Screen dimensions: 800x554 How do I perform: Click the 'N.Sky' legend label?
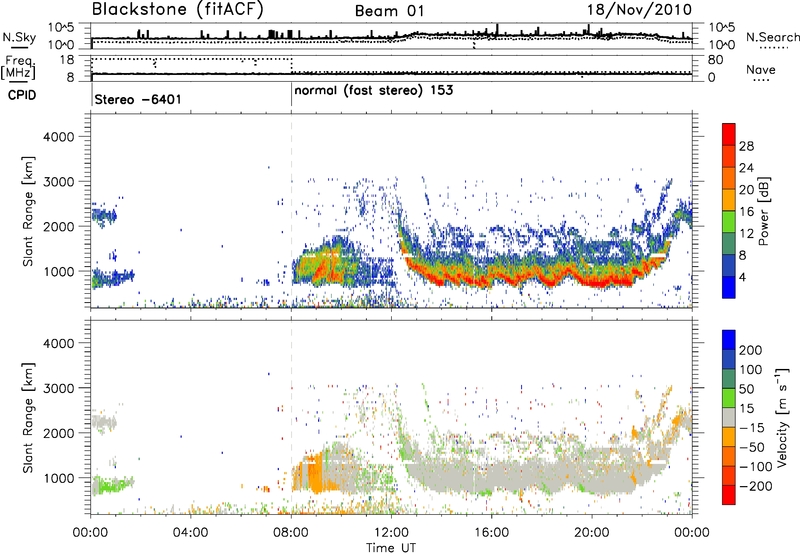tap(19, 37)
